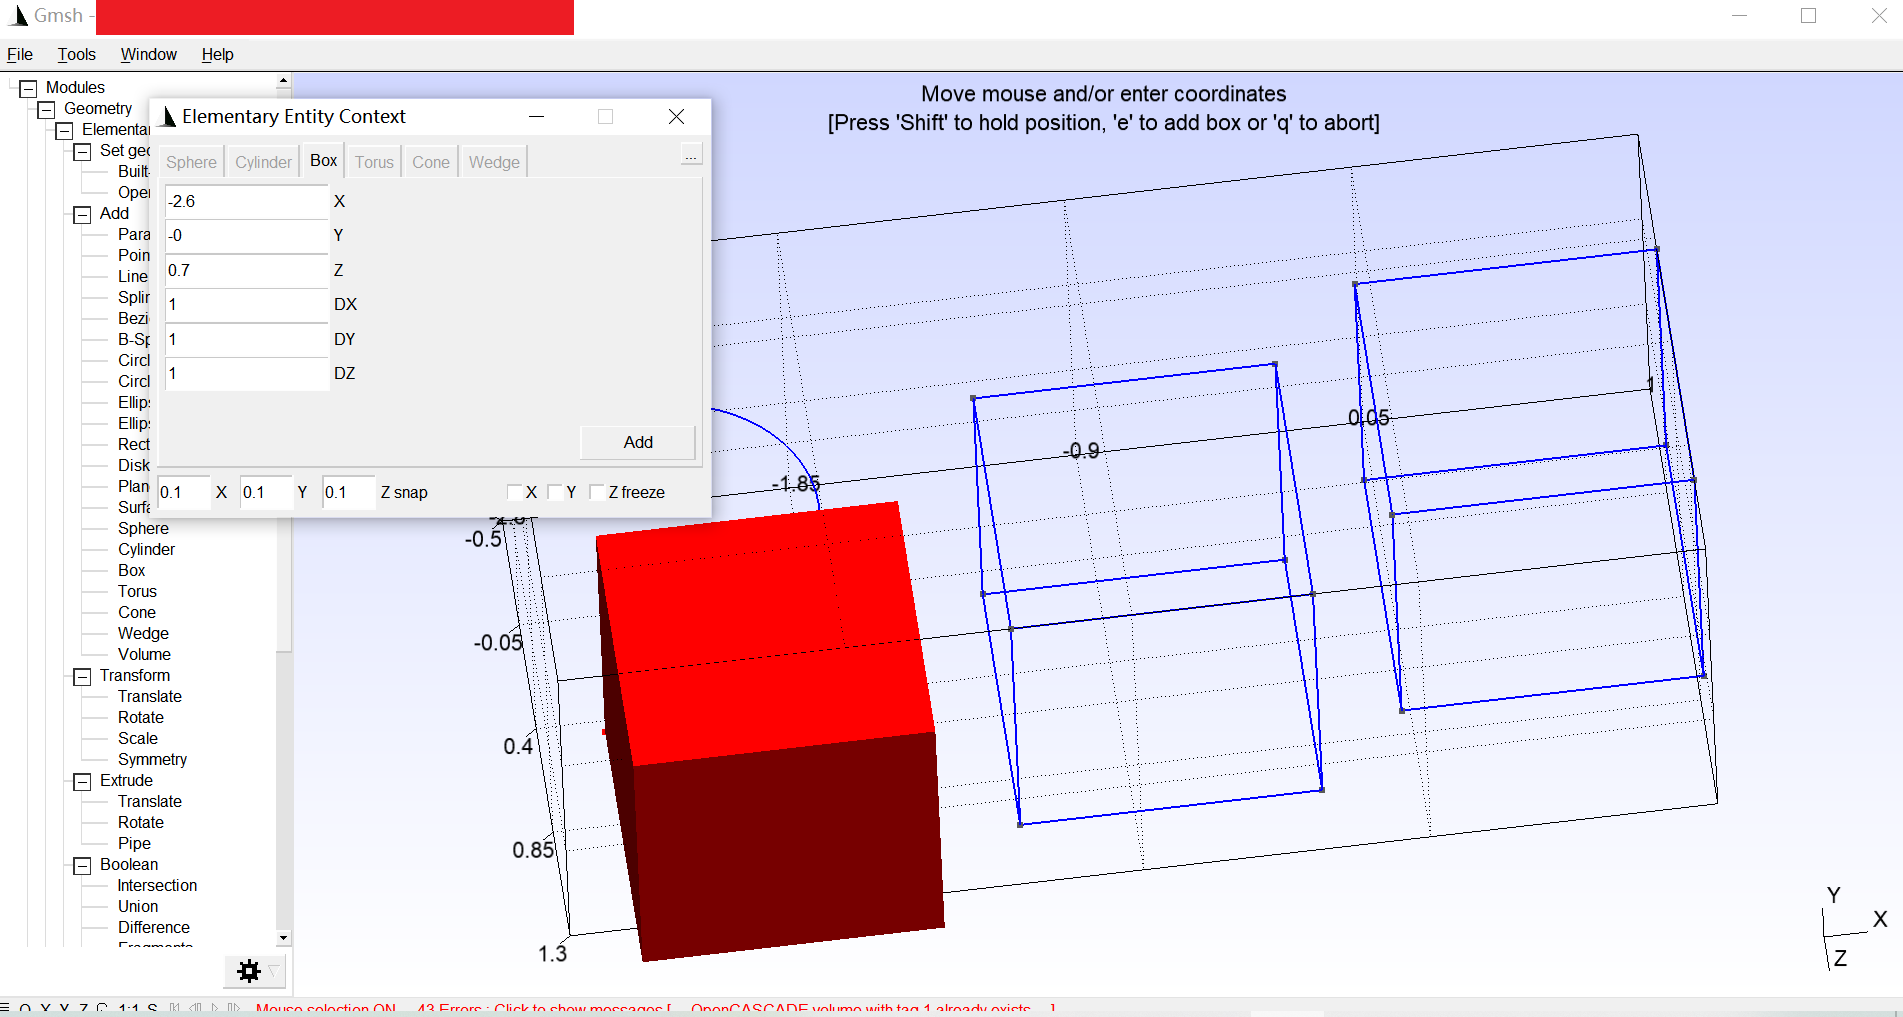Collapse the Add tree node

pyautogui.click(x=82, y=214)
